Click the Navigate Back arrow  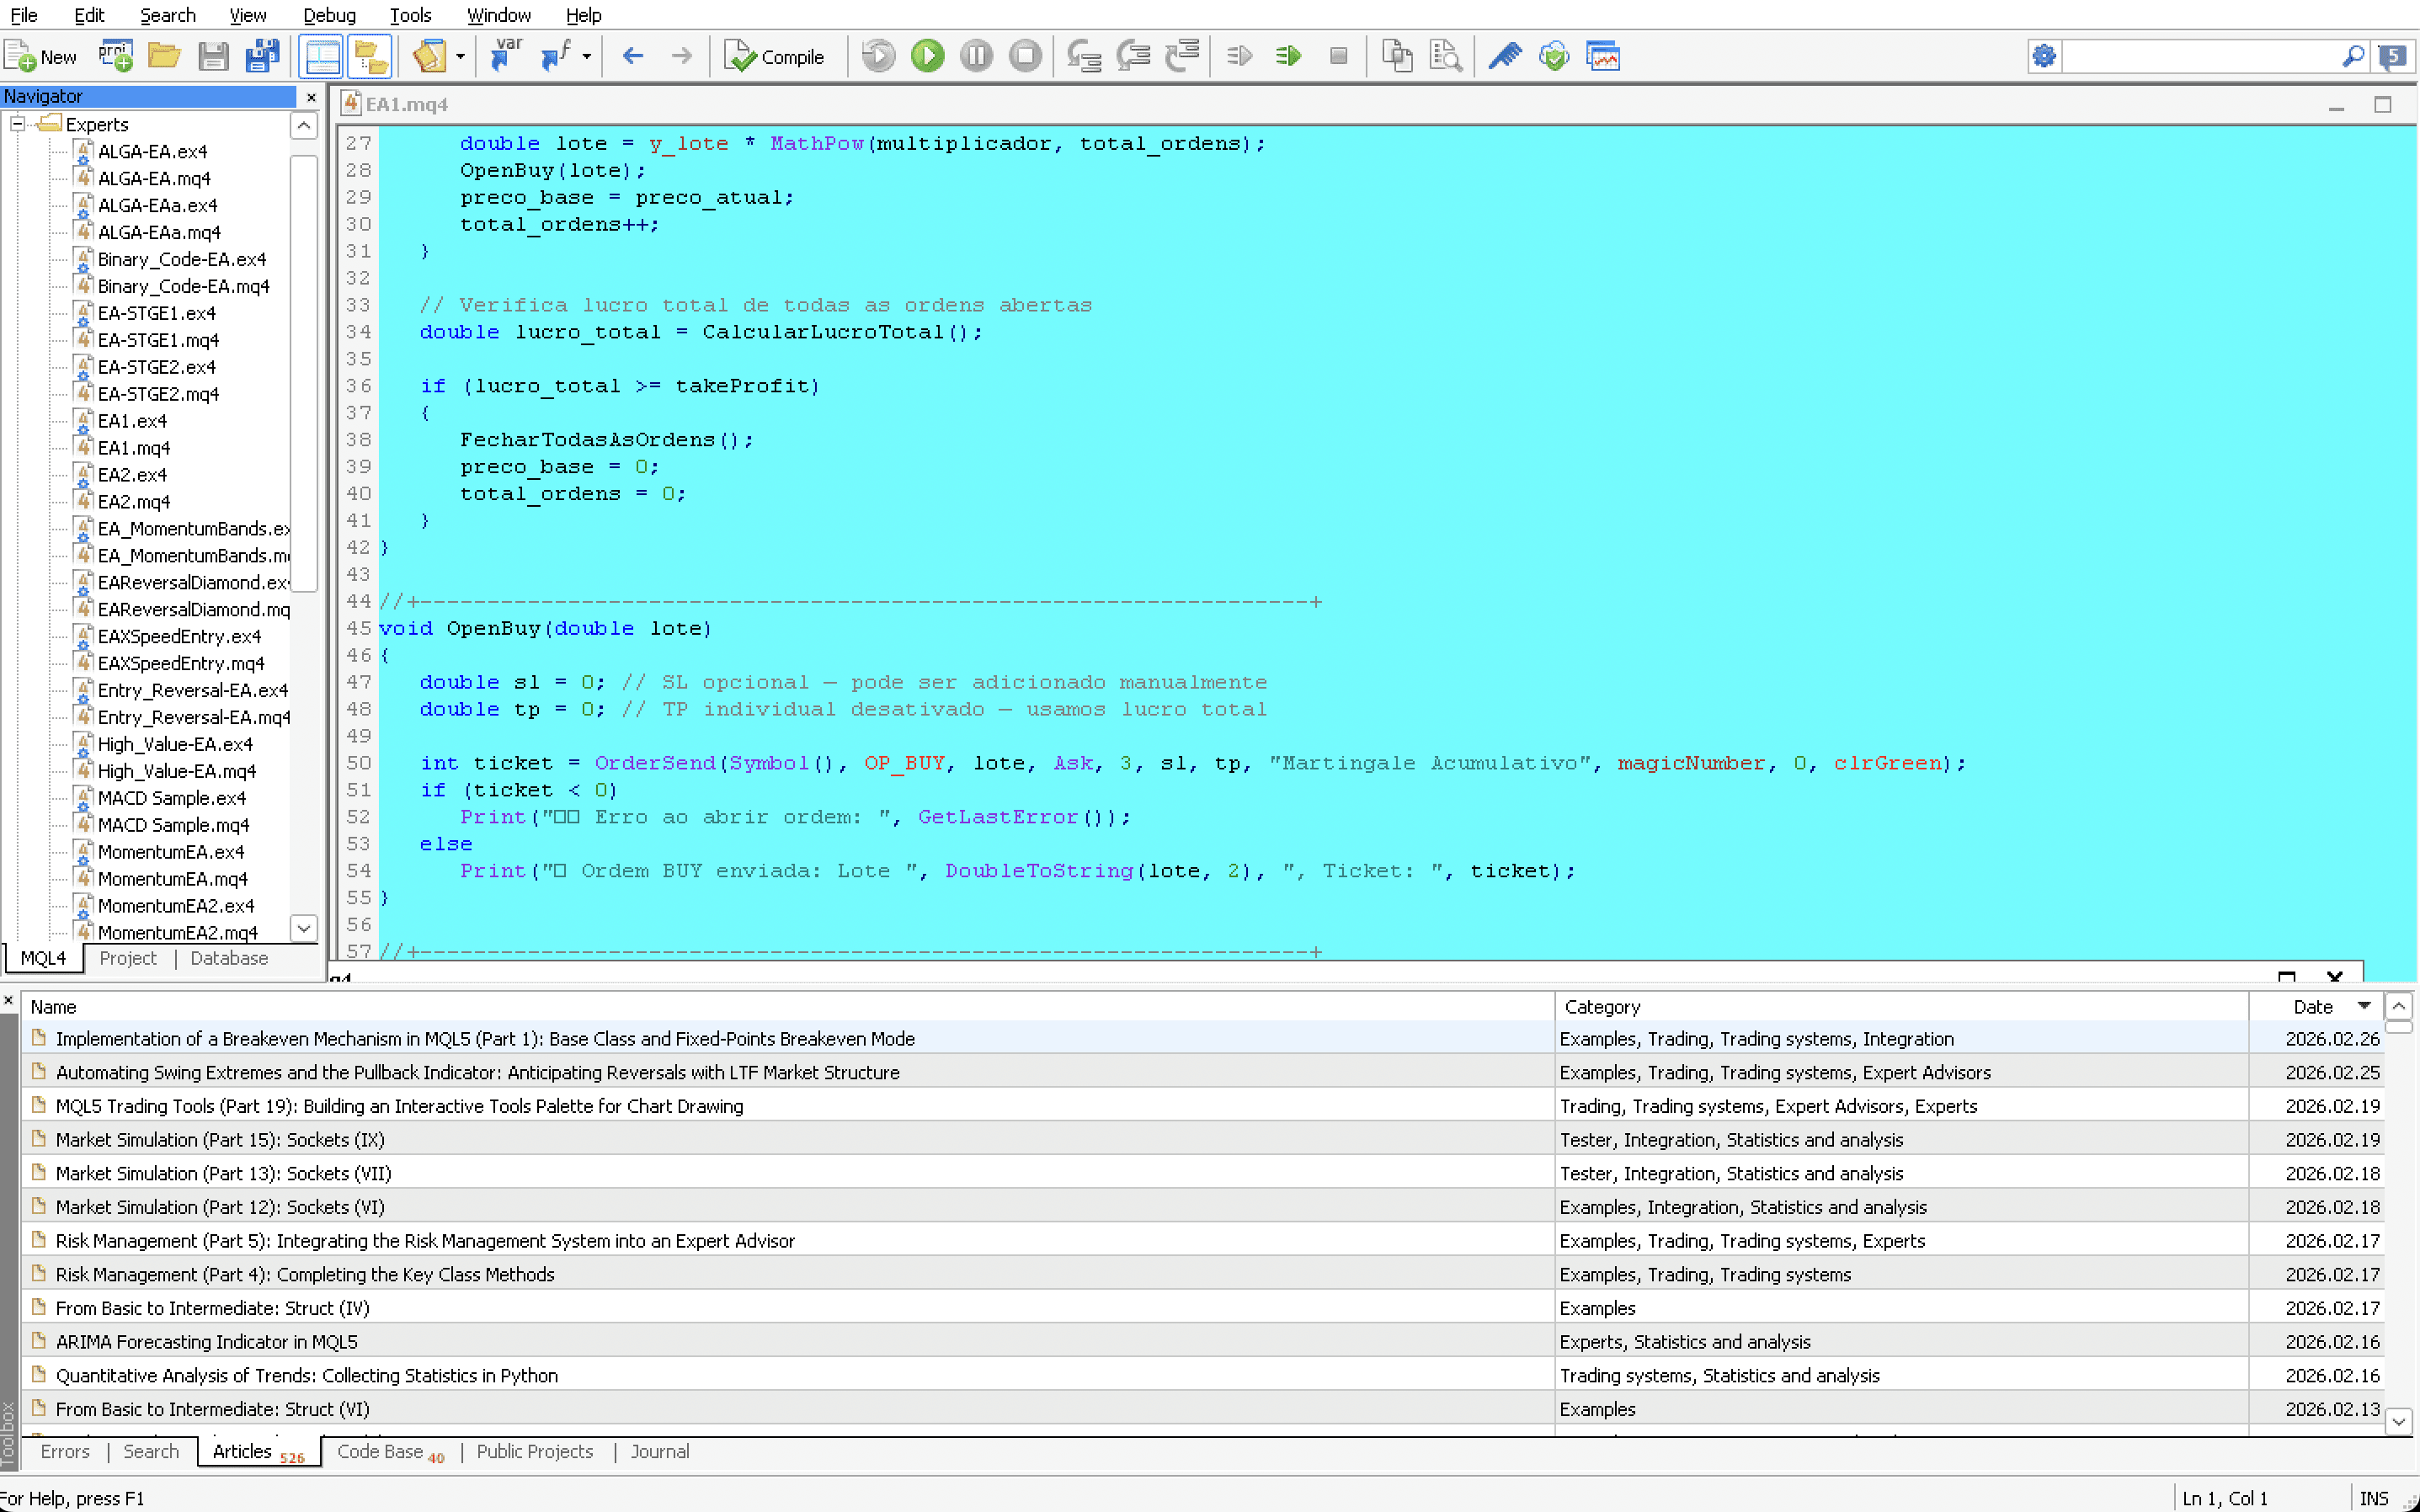coord(632,56)
